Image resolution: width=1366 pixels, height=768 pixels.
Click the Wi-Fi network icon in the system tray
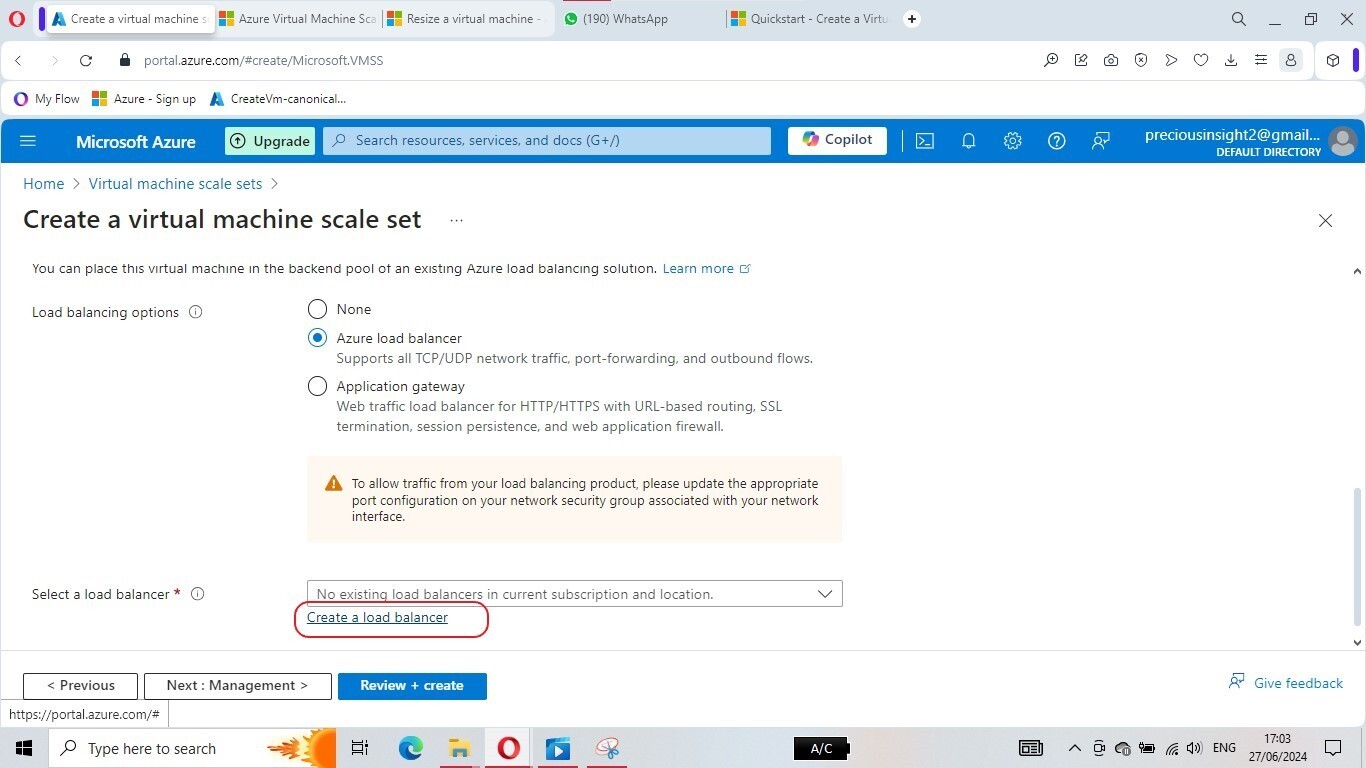(1172, 748)
